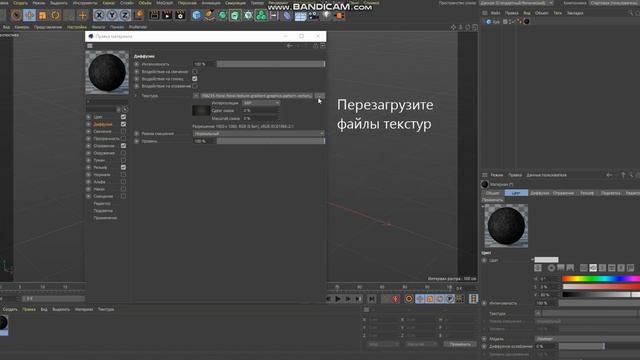This screenshot has width=640, height=360.
Task: Click the red Record keyframe button
Action: point(395,299)
